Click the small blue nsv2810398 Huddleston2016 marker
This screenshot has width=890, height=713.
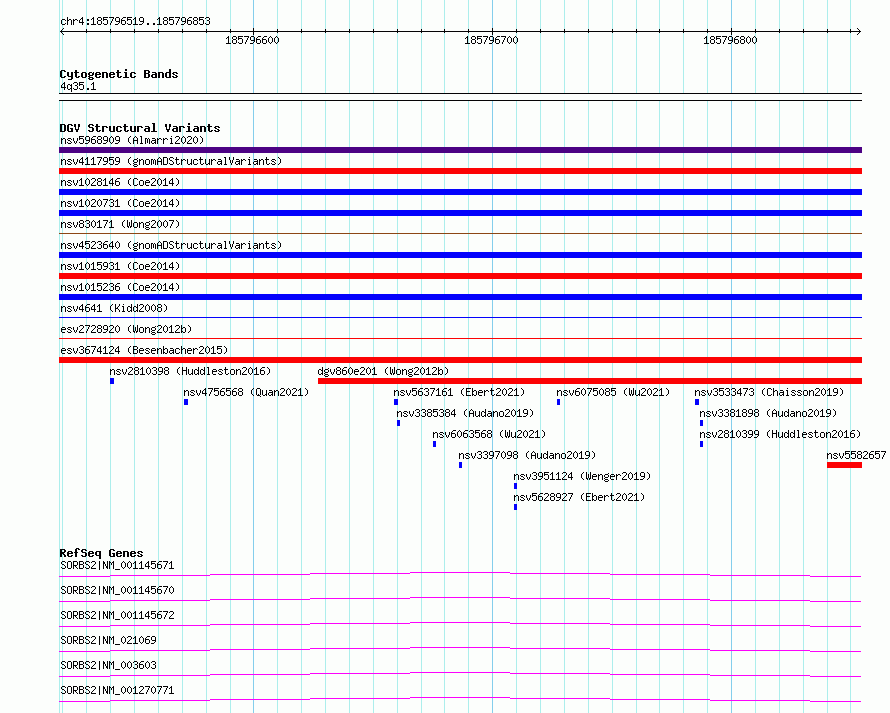tap(112, 381)
